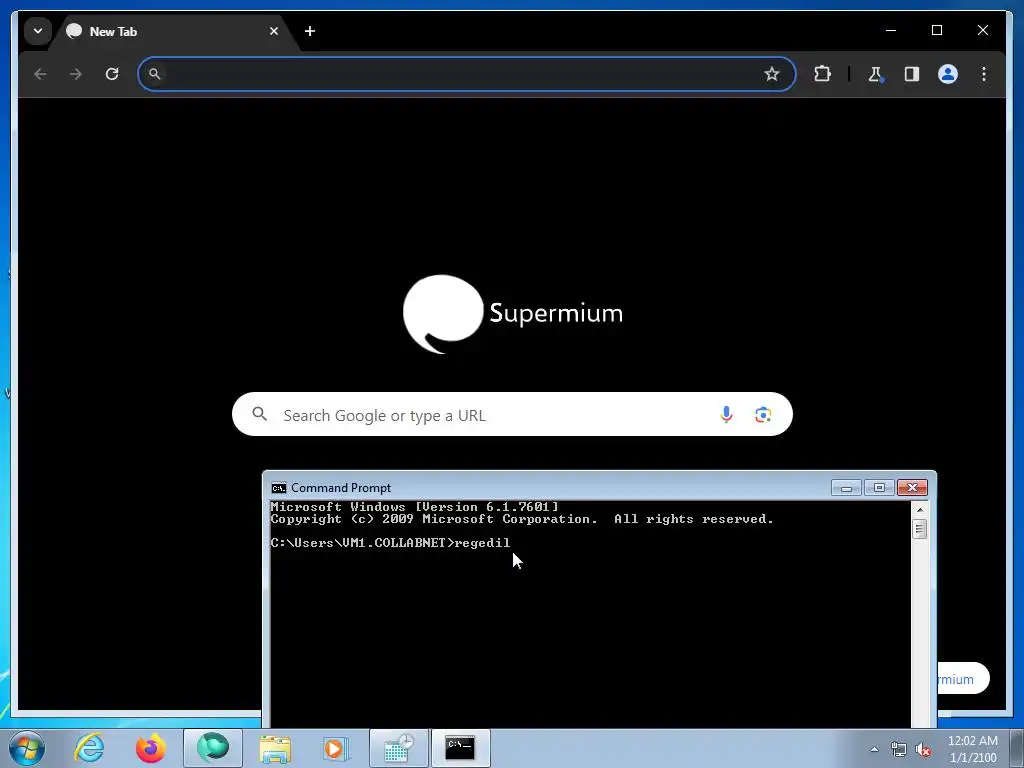The width and height of the screenshot is (1024, 768).
Task: Click the Command Prompt scrollbar up arrow
Action: [920, 509]
